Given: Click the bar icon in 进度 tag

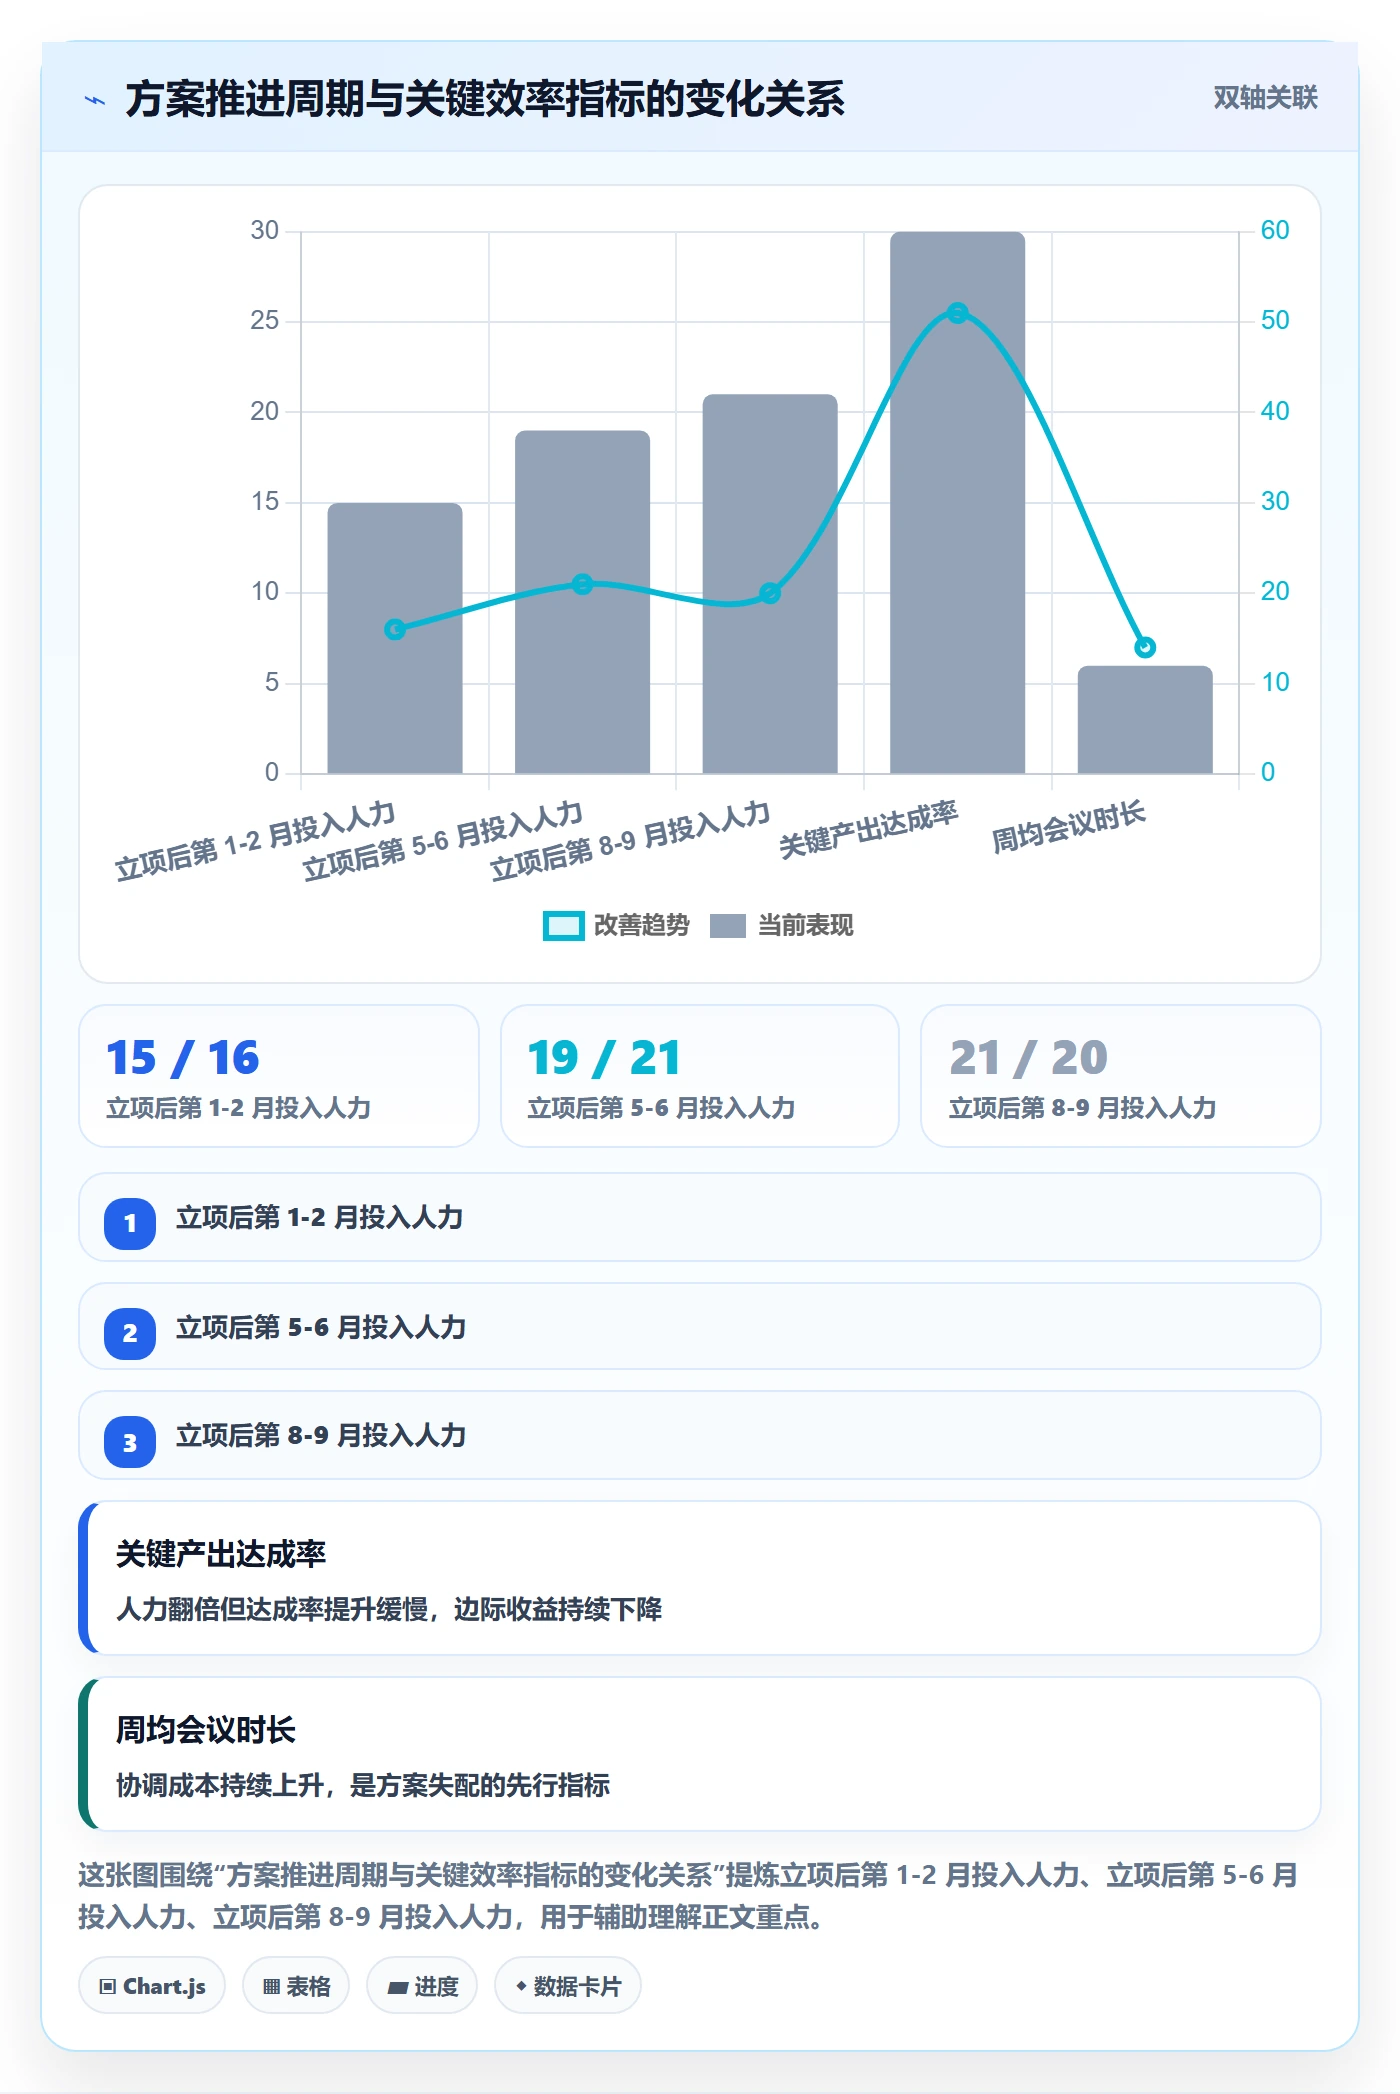Looking at the screenshot, I should pos(398,1988).
